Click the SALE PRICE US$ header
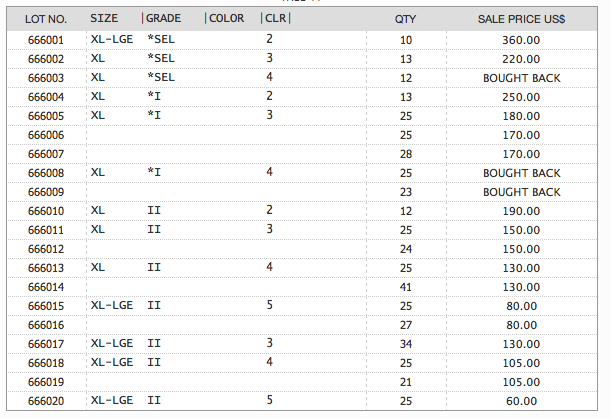The height and width of the screenshot is (419, 611). point(521,19)
